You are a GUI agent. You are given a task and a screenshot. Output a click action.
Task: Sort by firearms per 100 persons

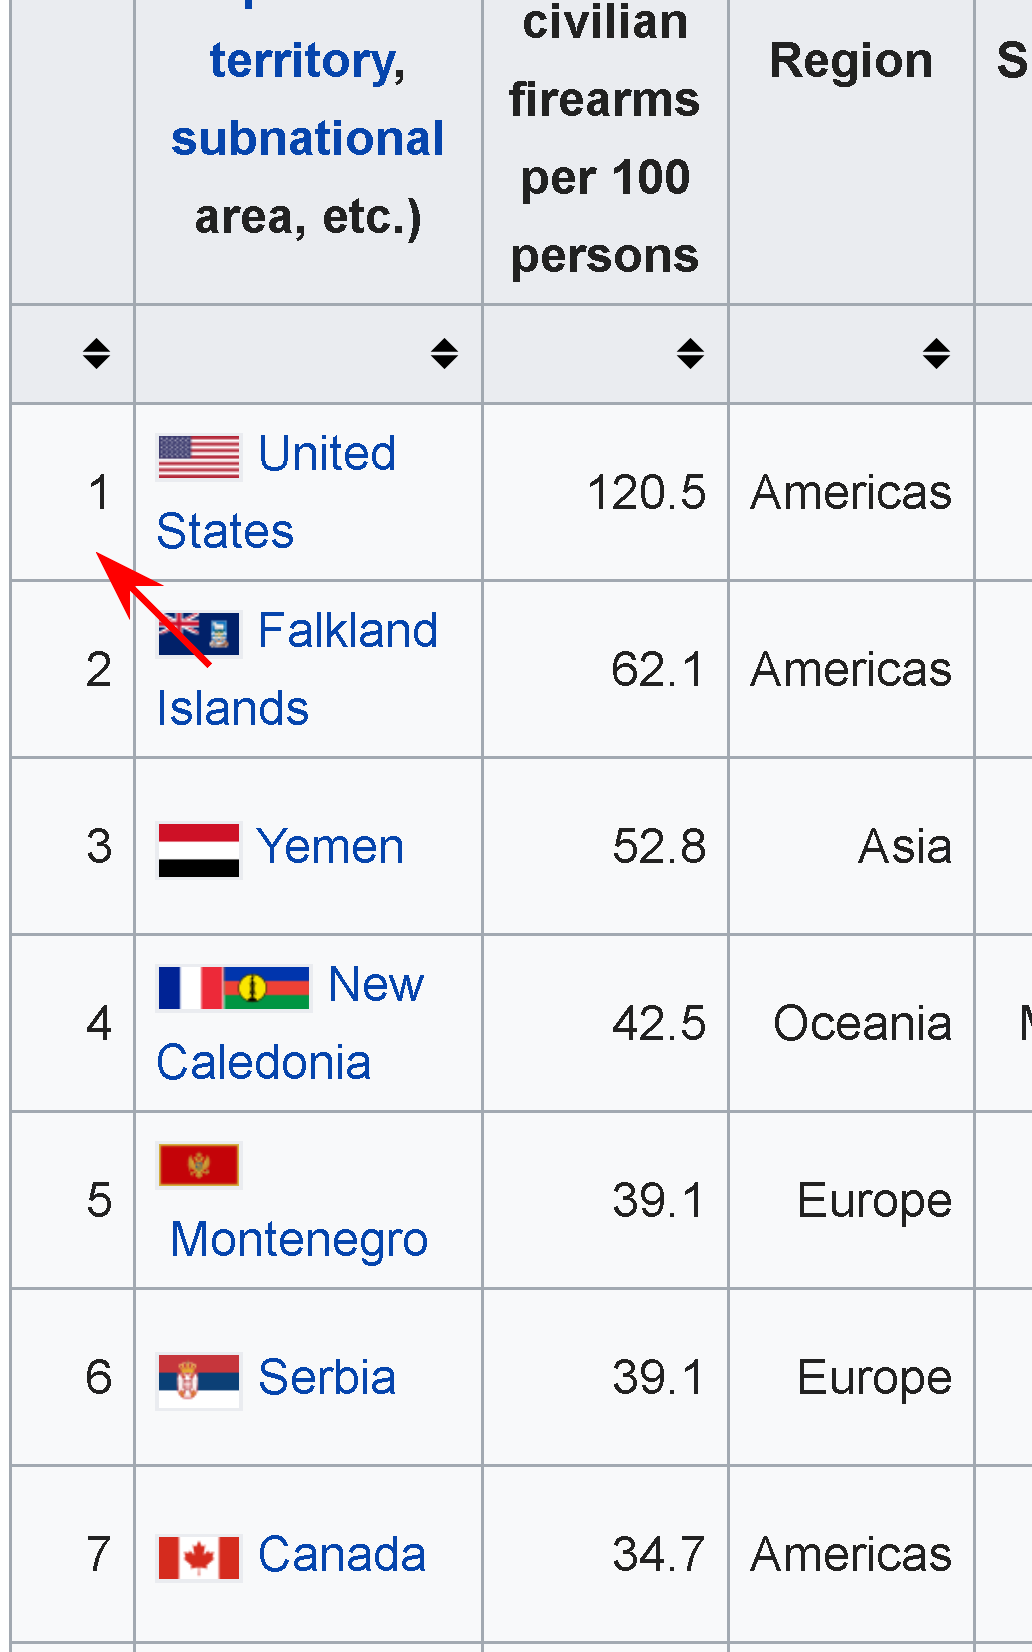tap(690, 353)
